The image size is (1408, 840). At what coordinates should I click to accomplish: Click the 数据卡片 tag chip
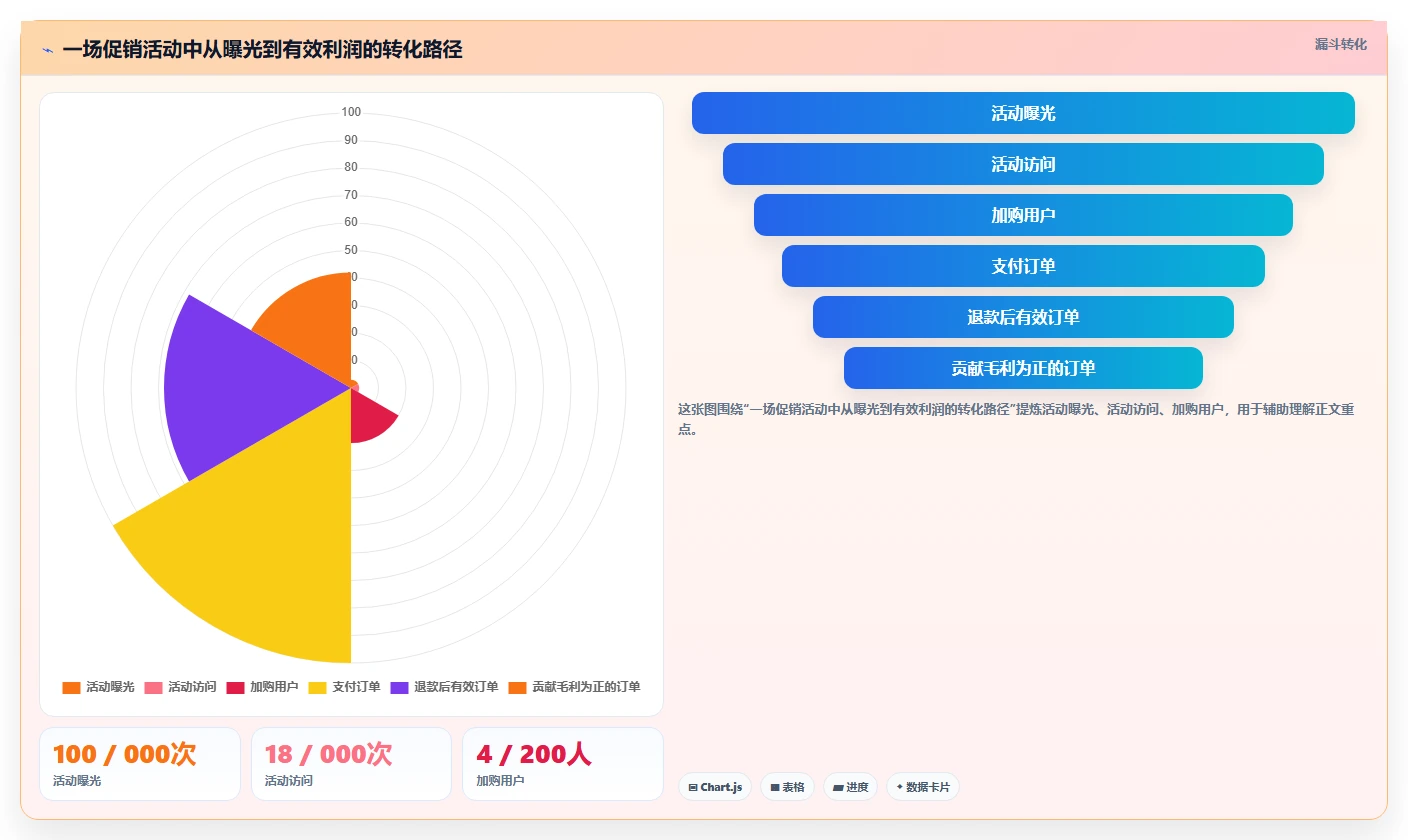tap(923, 787)
